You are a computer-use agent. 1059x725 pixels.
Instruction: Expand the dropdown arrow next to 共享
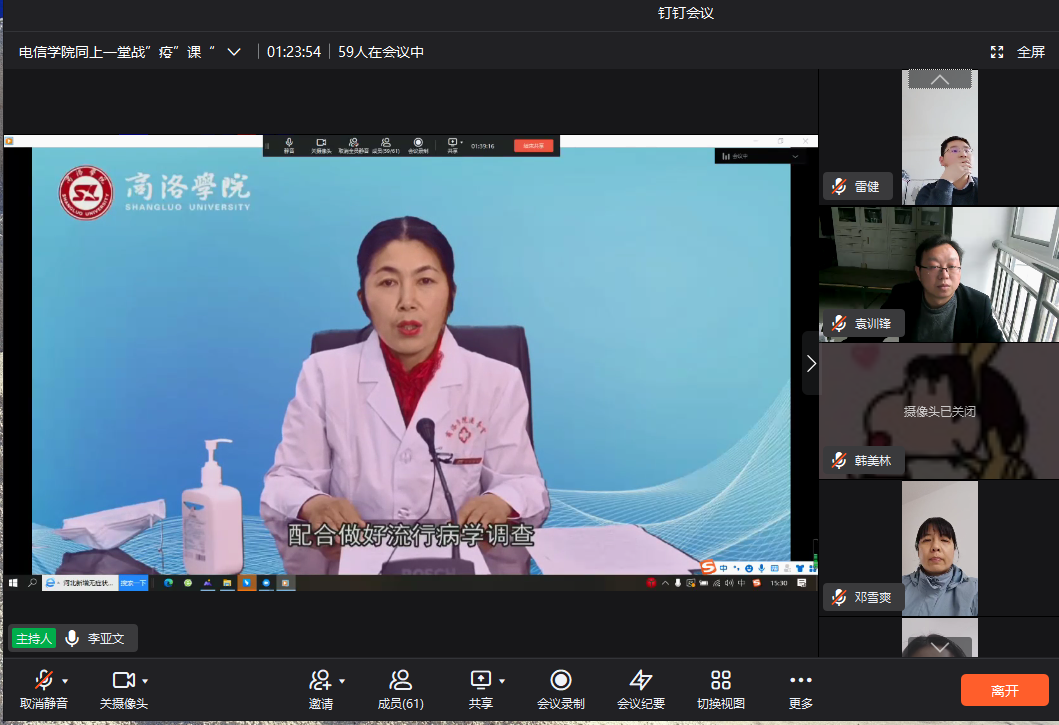[502, 681]
